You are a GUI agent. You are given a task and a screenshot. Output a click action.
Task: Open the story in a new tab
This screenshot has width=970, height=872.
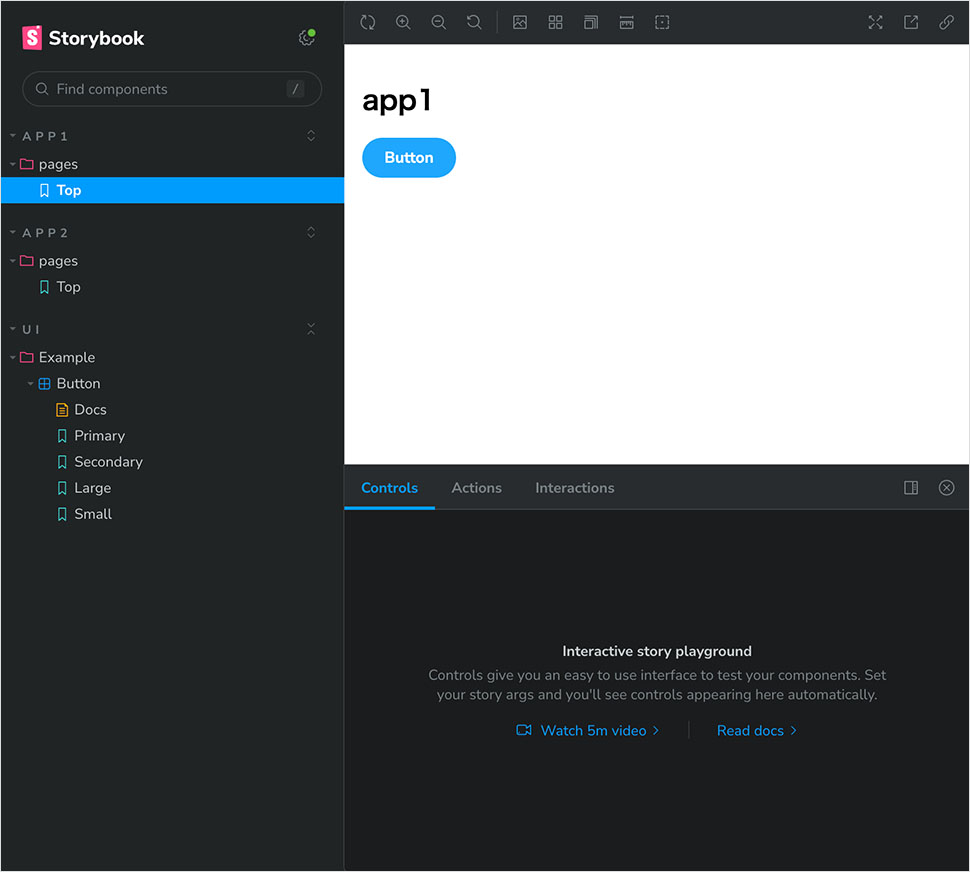point(911,22)
